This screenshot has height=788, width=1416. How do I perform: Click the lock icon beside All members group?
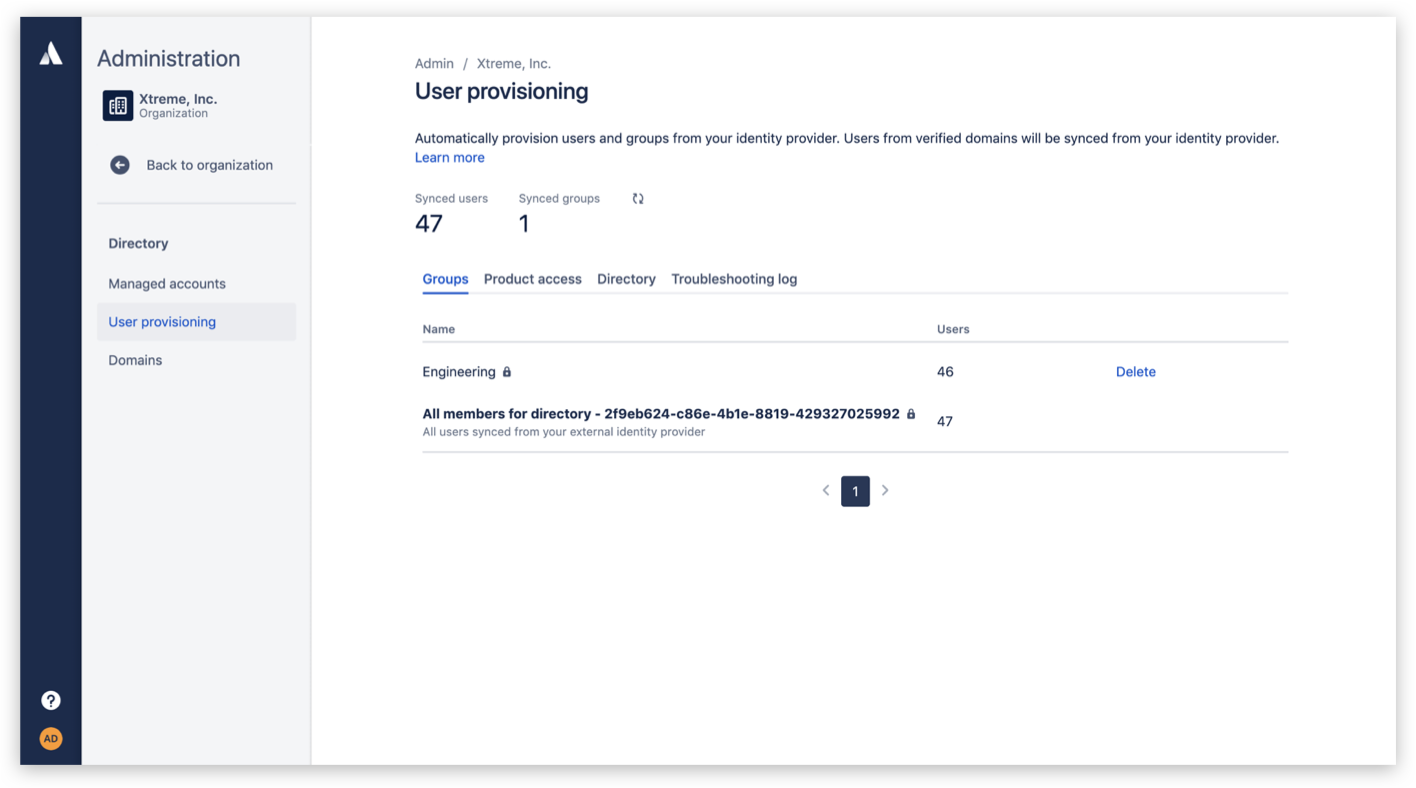pyautogui.click(x=911, y=414)
